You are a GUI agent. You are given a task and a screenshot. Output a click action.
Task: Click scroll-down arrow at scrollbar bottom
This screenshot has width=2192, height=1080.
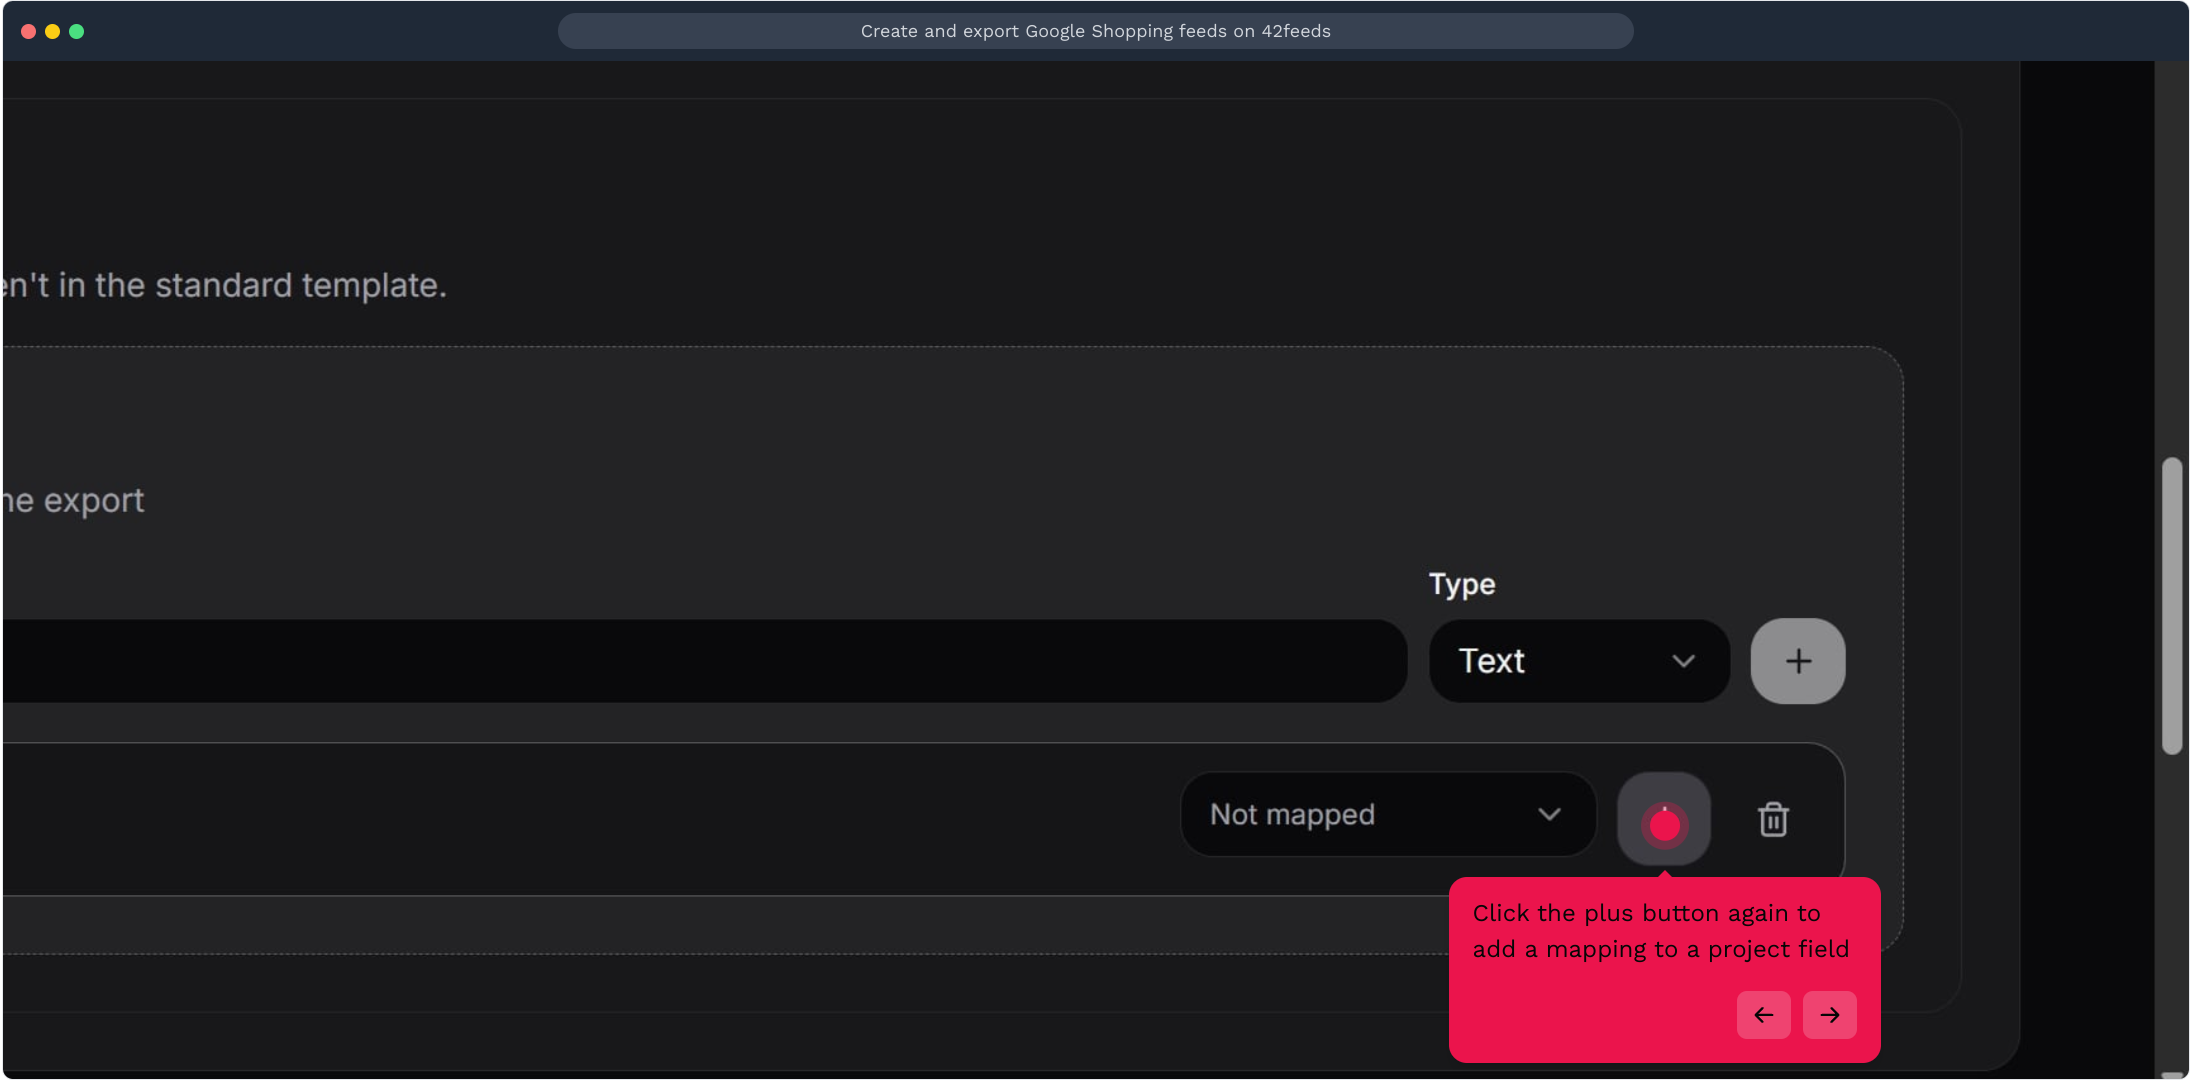[2171, 1075]
